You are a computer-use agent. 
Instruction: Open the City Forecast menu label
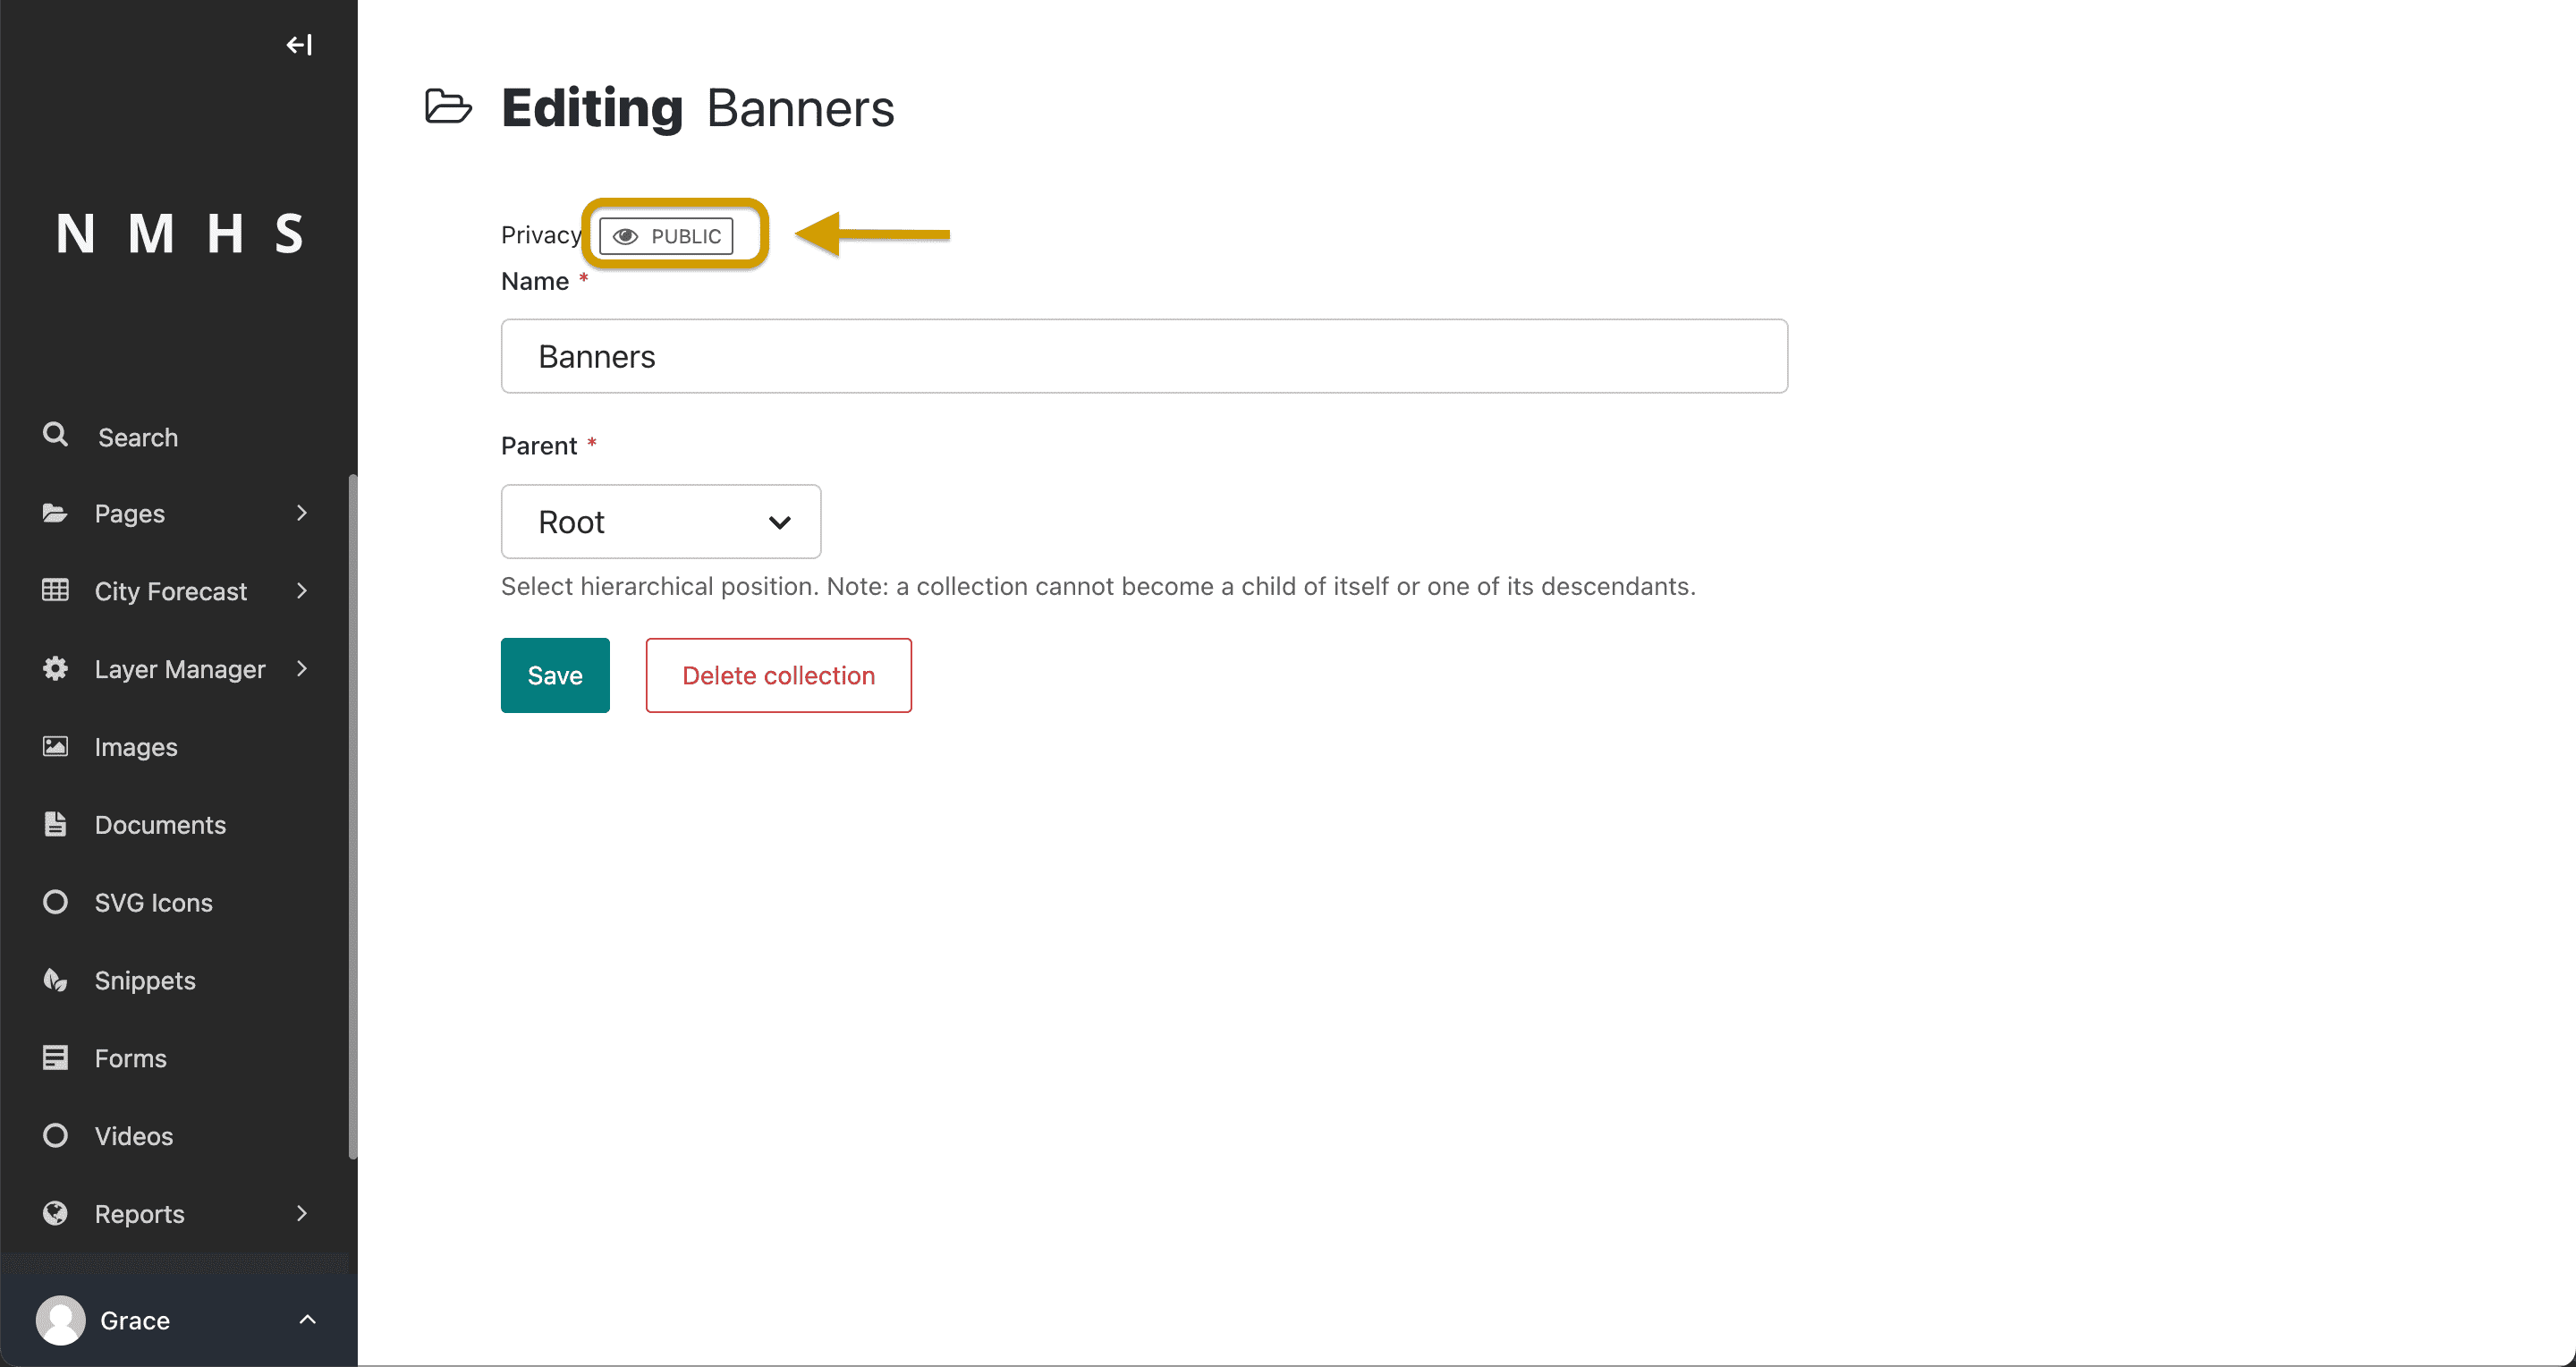click(171, 591)
